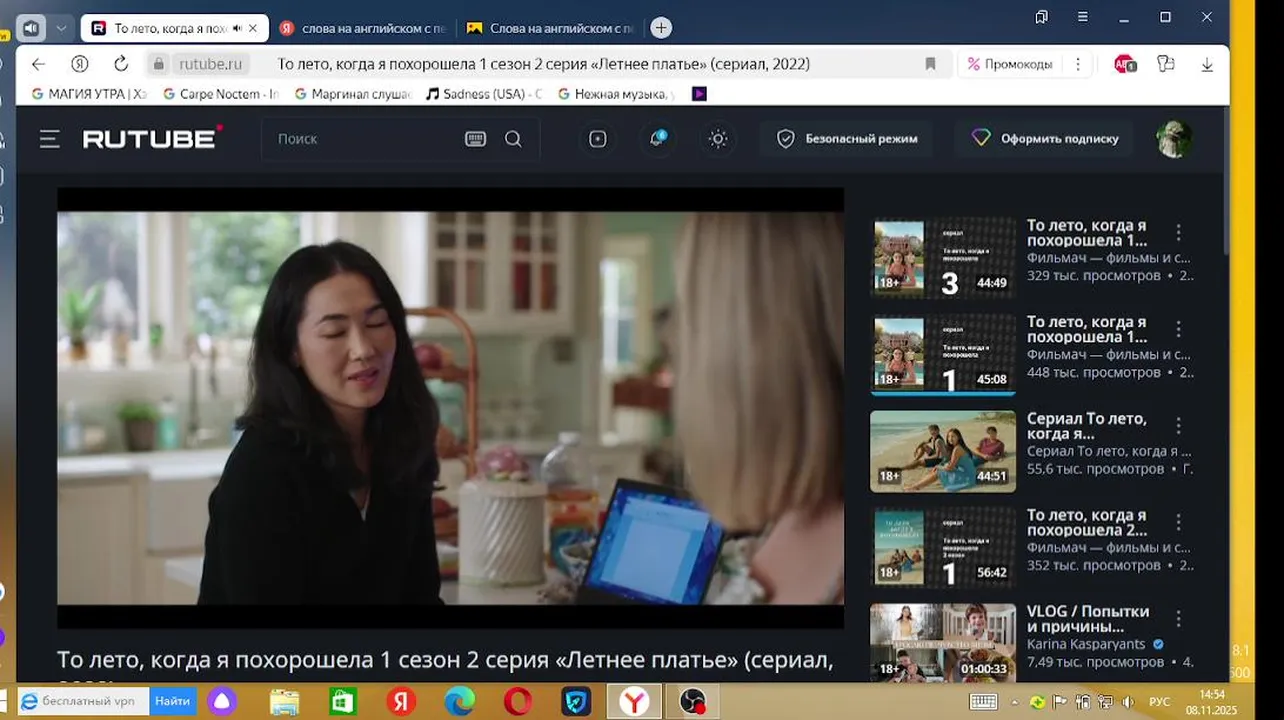Open the purple play-icon bookmark
The height and width of the screenshot is (720, 1284).
[x=699, y=93]
